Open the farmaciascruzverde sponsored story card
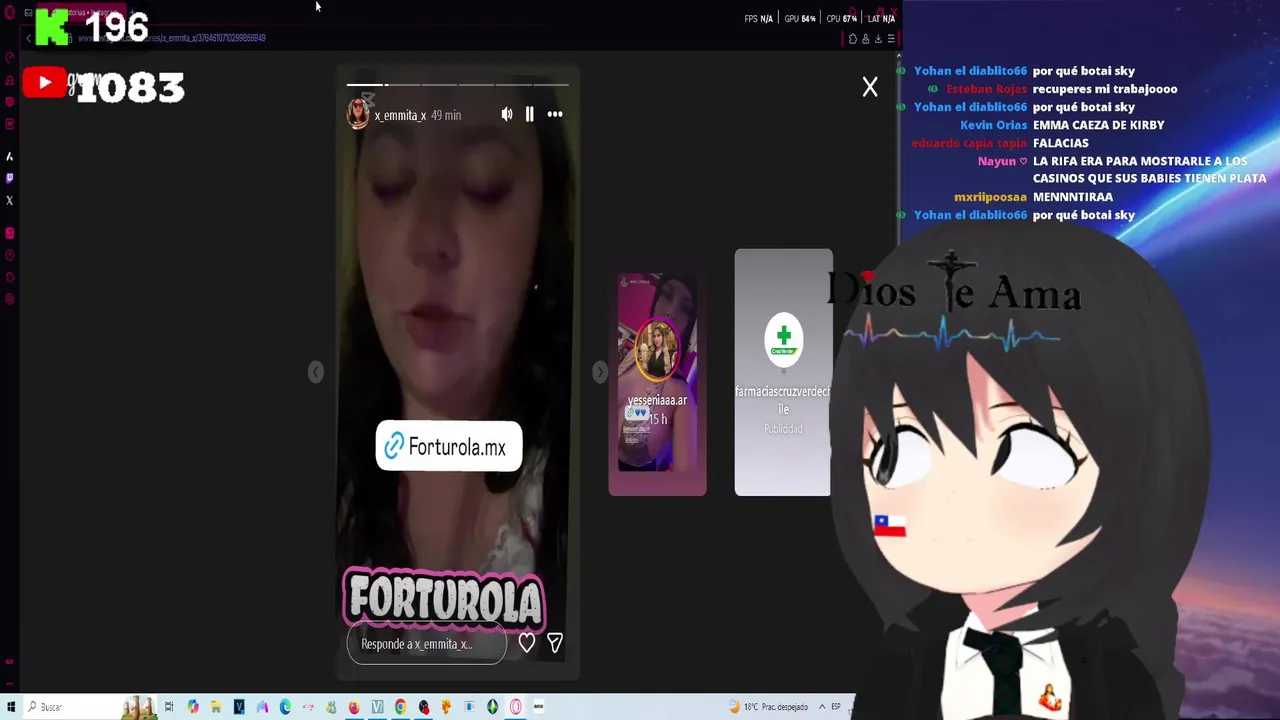This screenshot has height=720, width=1280. pos(783,372)
